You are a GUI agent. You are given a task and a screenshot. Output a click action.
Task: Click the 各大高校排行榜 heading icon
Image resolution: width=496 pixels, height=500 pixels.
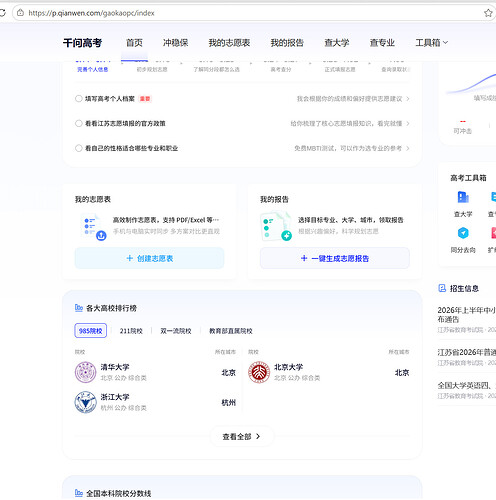(79, 308)
